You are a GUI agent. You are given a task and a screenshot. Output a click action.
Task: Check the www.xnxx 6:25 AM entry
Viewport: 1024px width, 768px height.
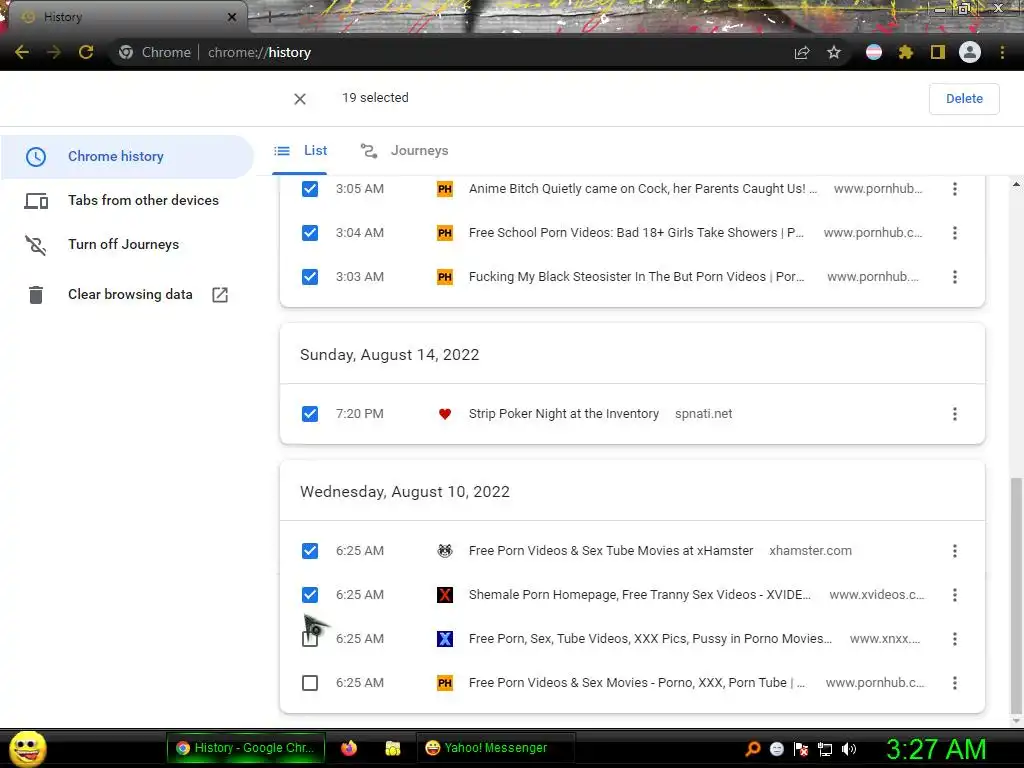coord(310,639)
